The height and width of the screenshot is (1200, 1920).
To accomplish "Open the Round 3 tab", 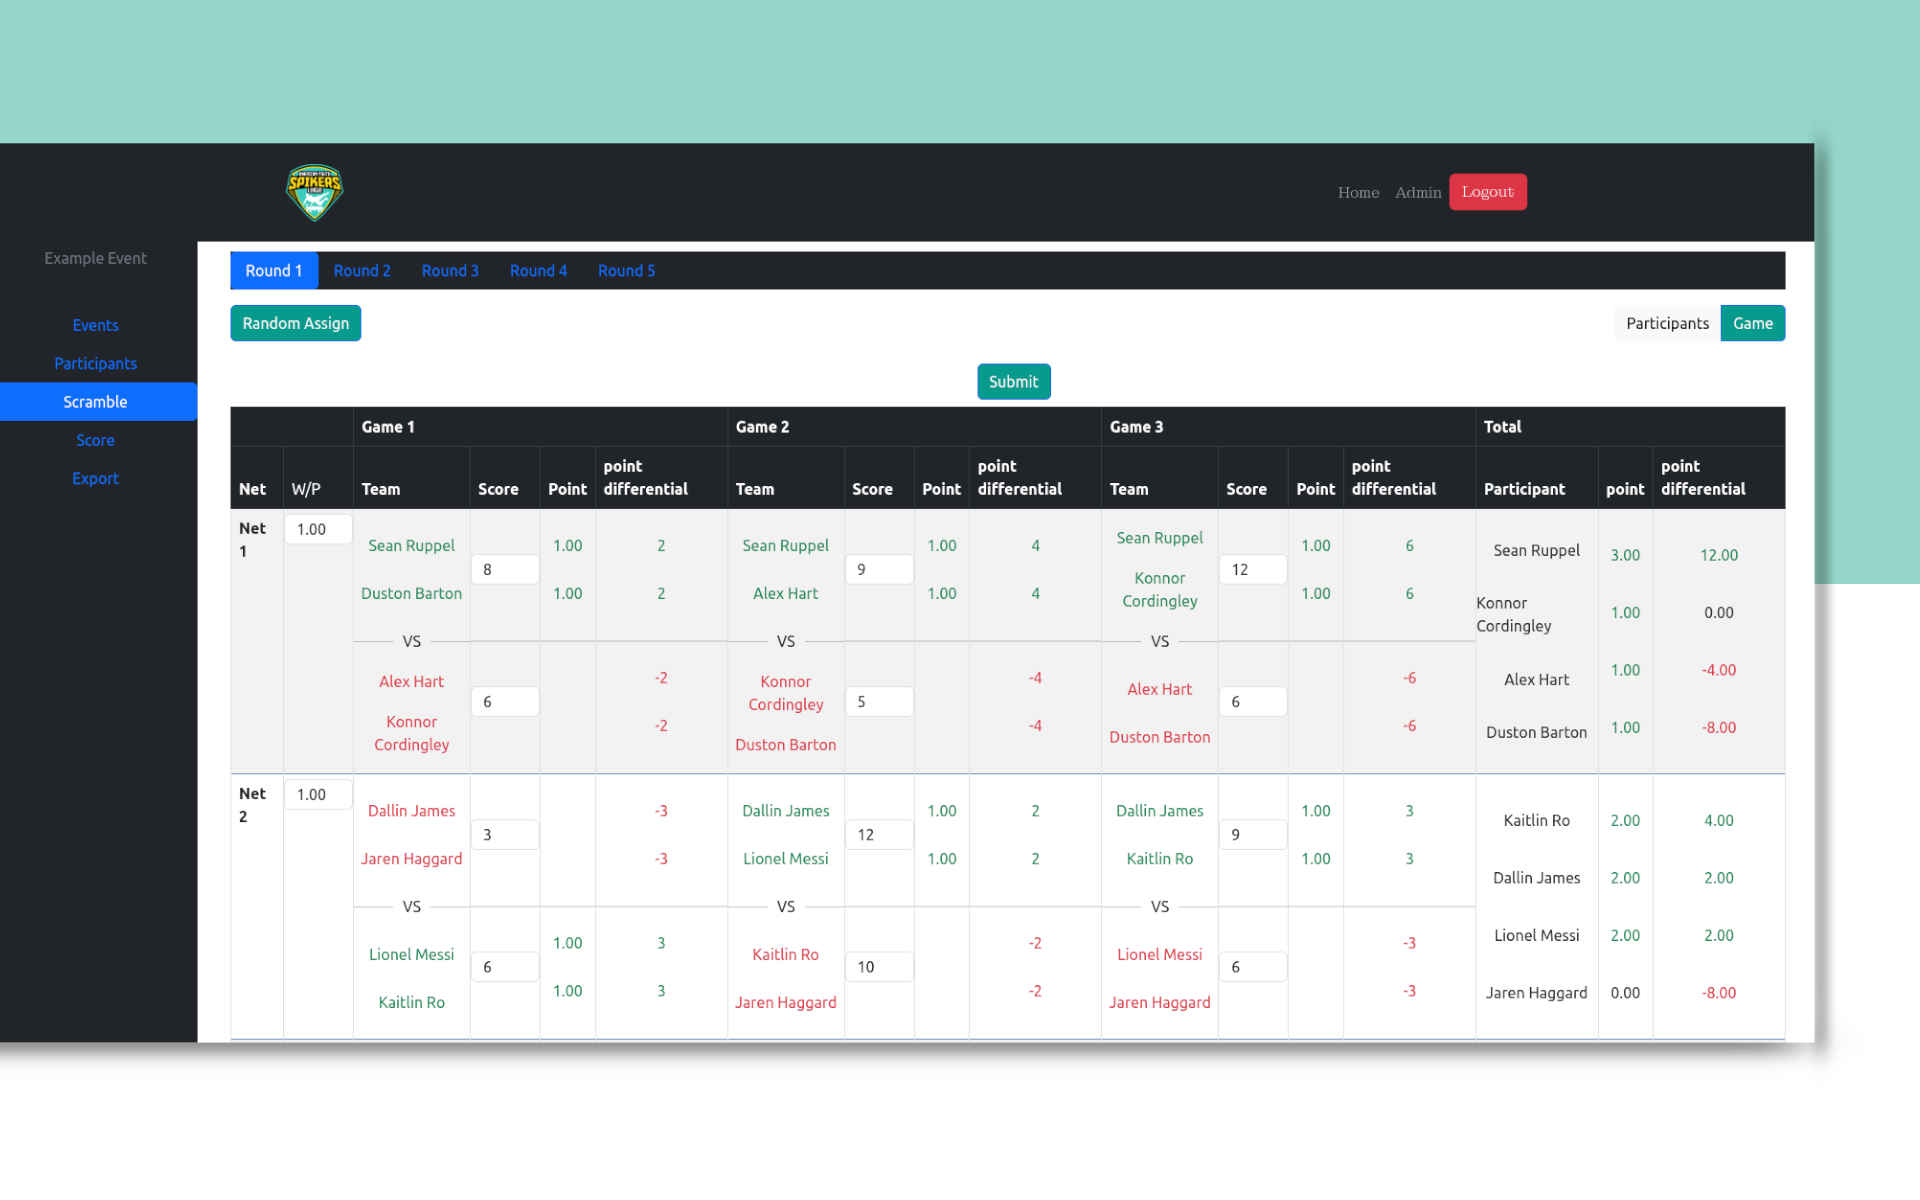I will tap(449, 271).
